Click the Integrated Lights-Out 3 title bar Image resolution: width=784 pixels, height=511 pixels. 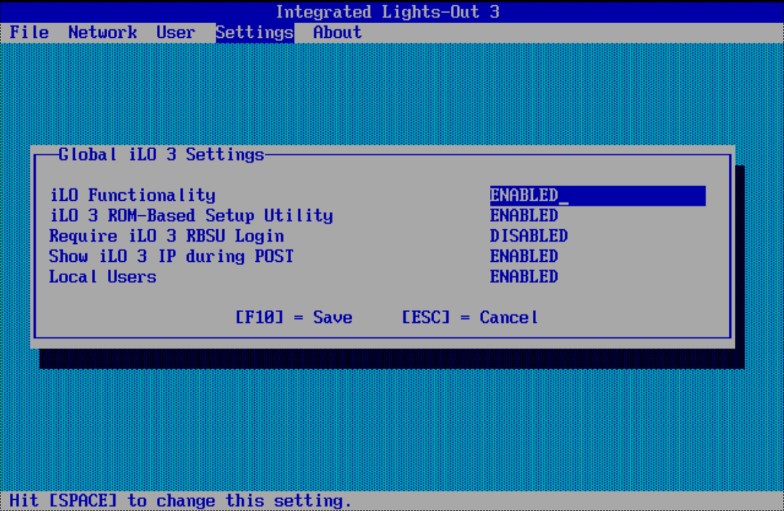[388, 12]
